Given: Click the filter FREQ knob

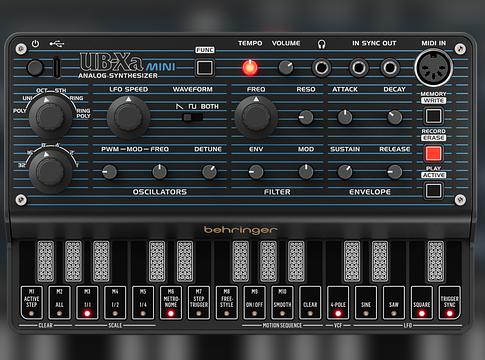Looking at the screenshot, I should (x=256, y=117).
